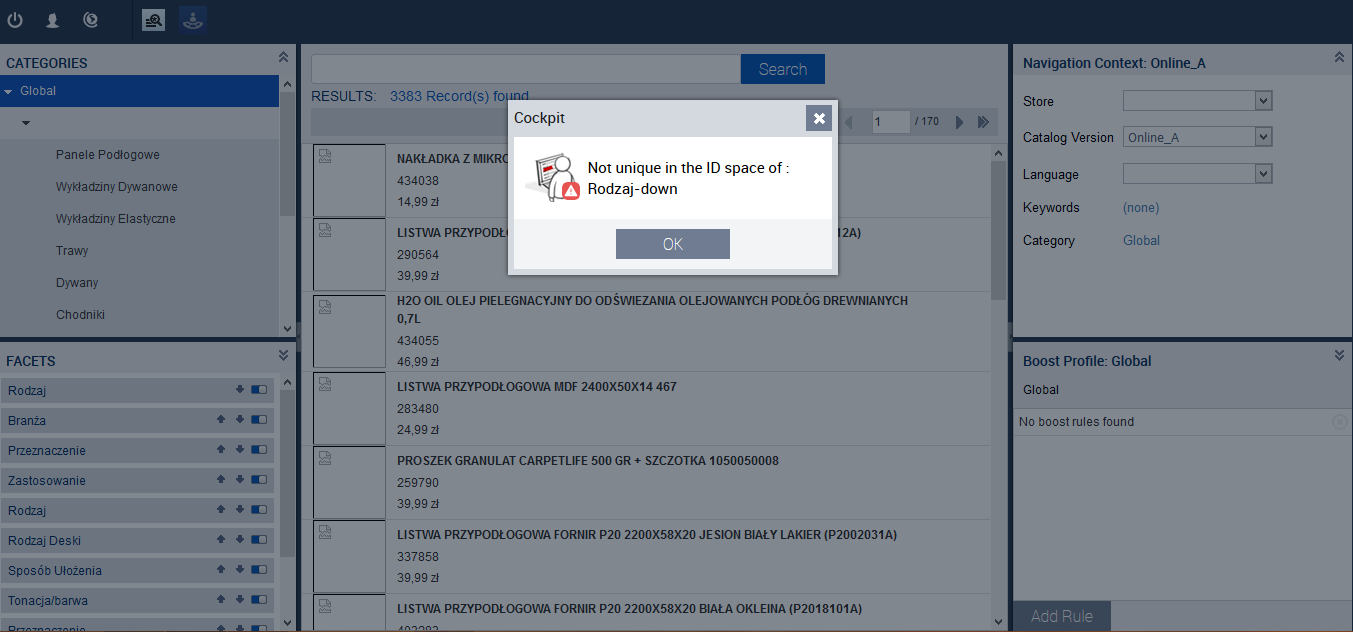
Task: Move the Tonacja/barwa facet down
Action: coord(240,600)
